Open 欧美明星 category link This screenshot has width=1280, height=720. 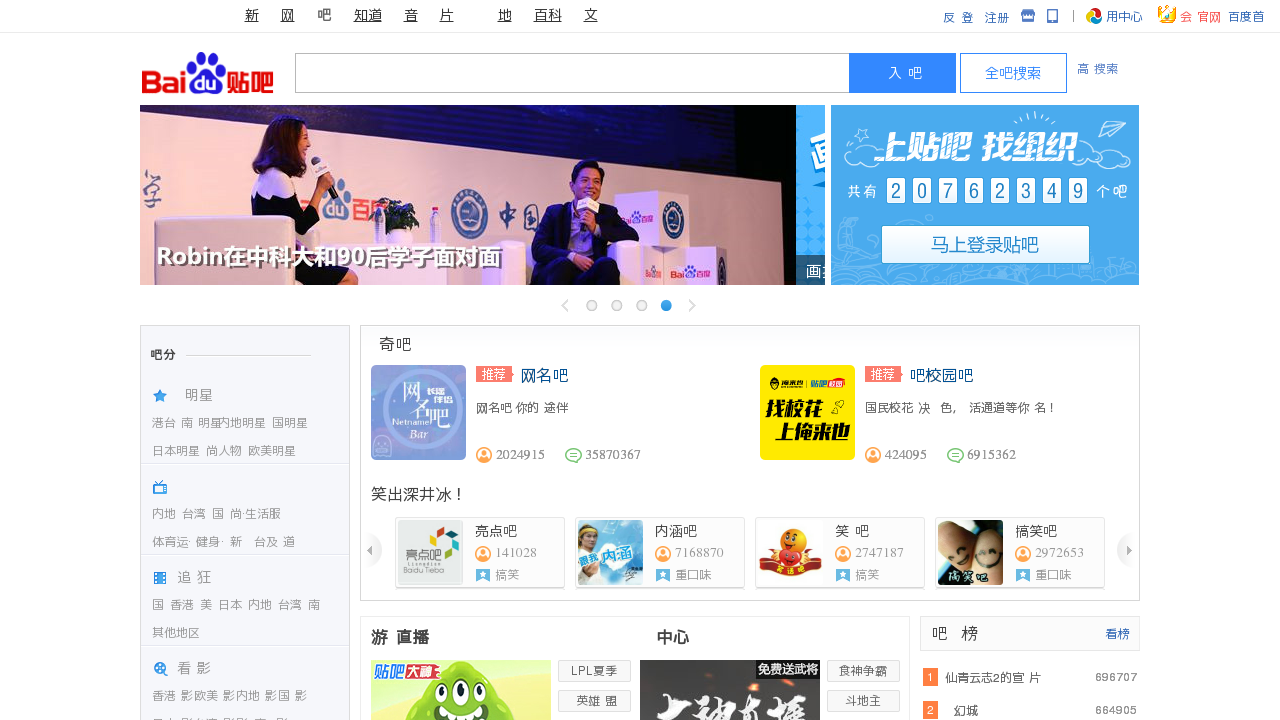(272, 451)
